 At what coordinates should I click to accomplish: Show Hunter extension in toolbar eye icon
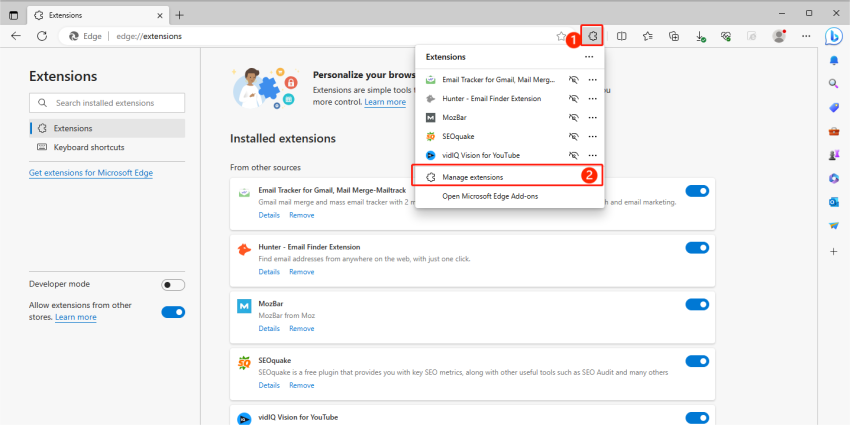pos(573,99)
